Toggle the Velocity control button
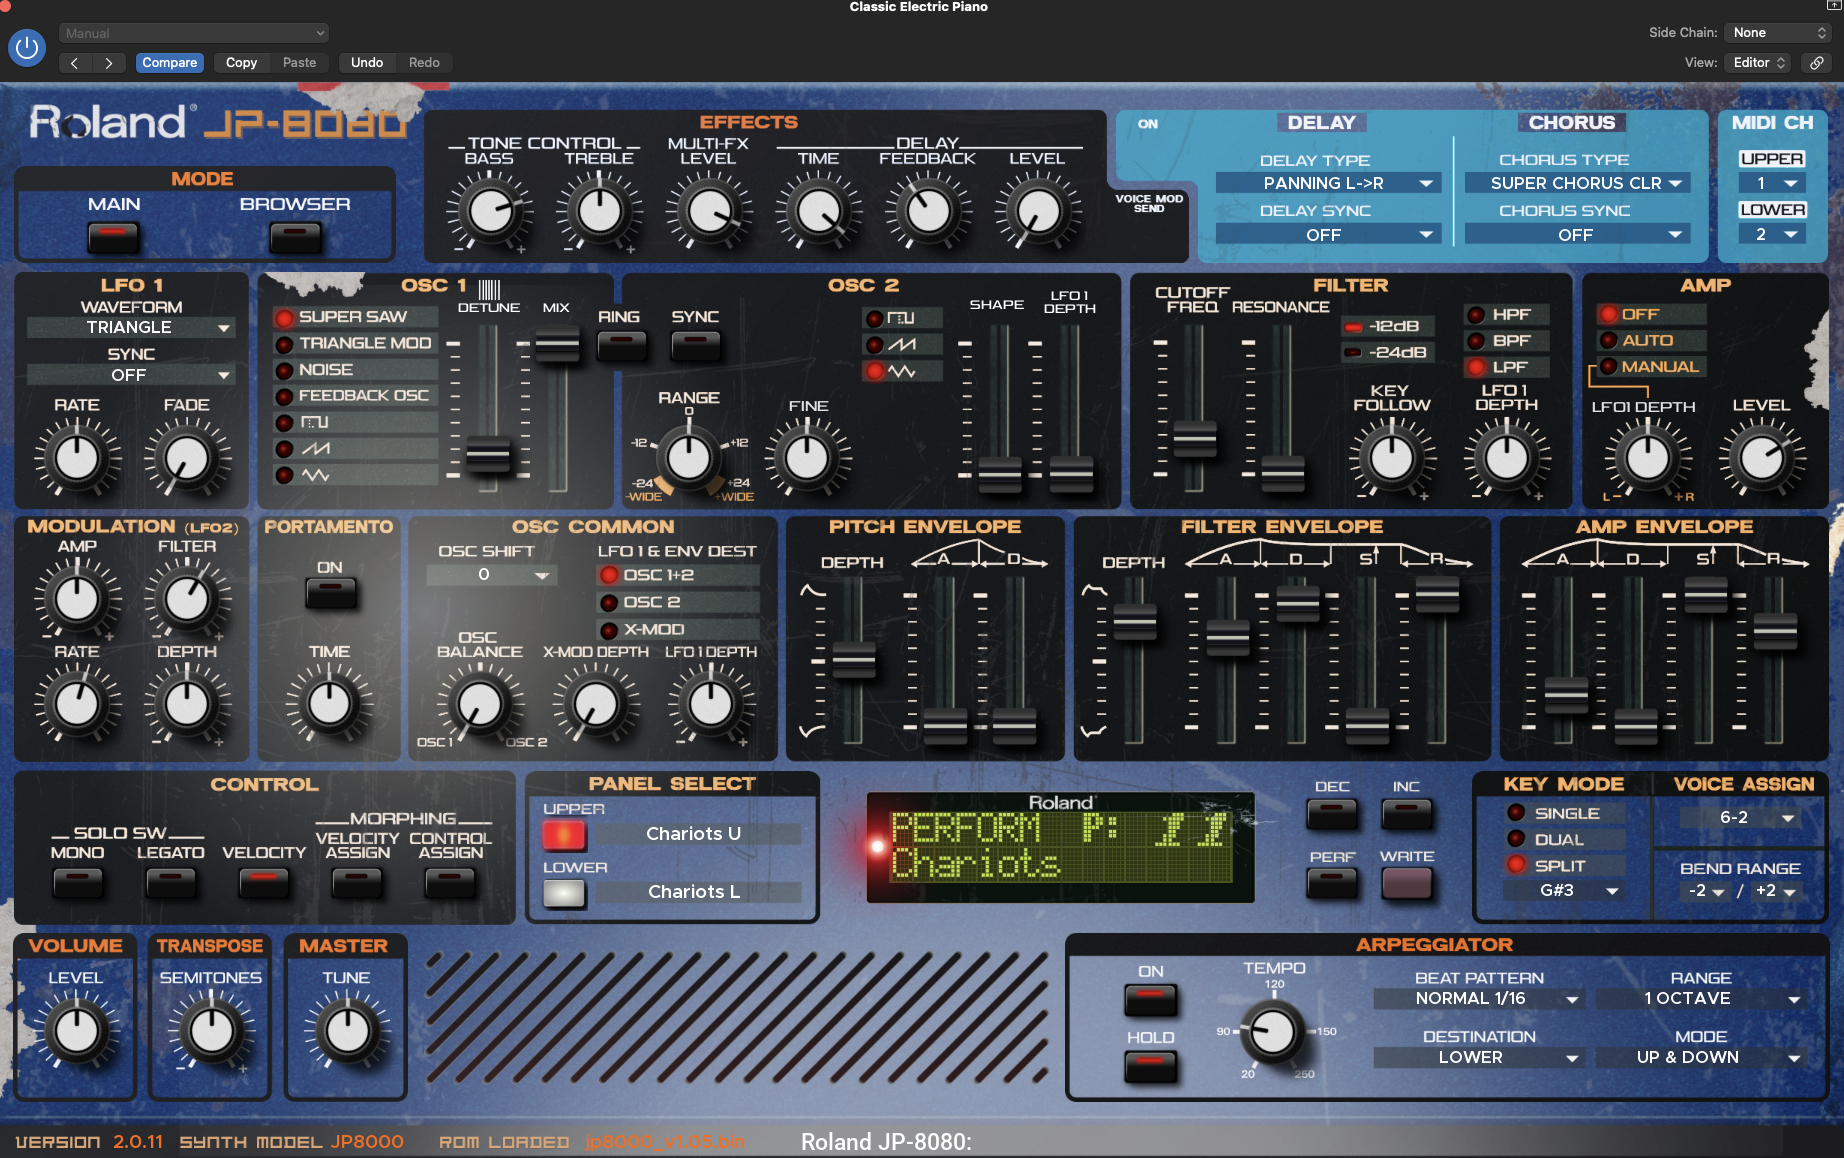 pos(264,882)
